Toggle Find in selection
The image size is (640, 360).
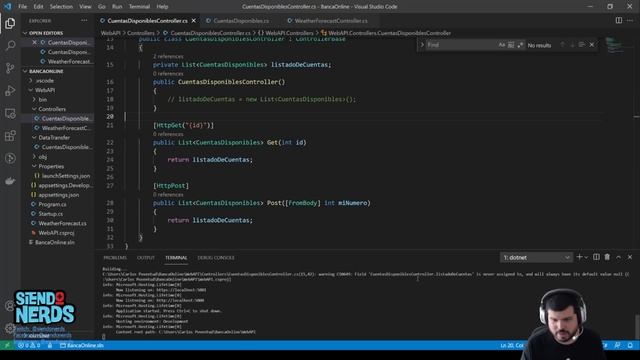pos(582,45)
